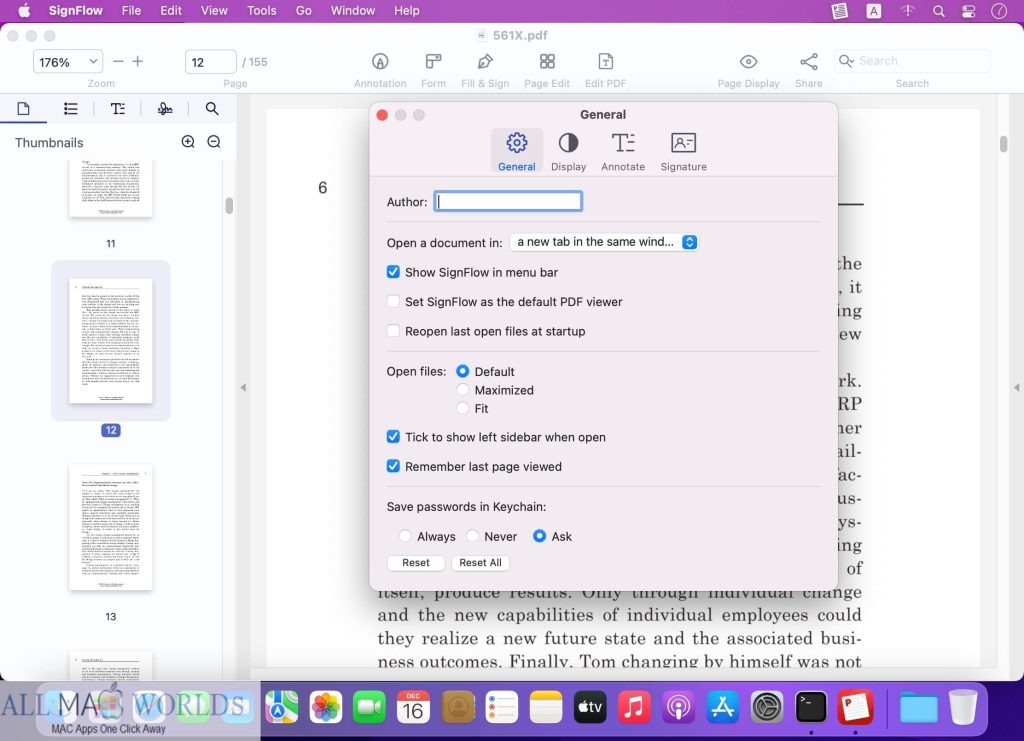
Task: Open the Tools menu
Action: click(261, 10)
